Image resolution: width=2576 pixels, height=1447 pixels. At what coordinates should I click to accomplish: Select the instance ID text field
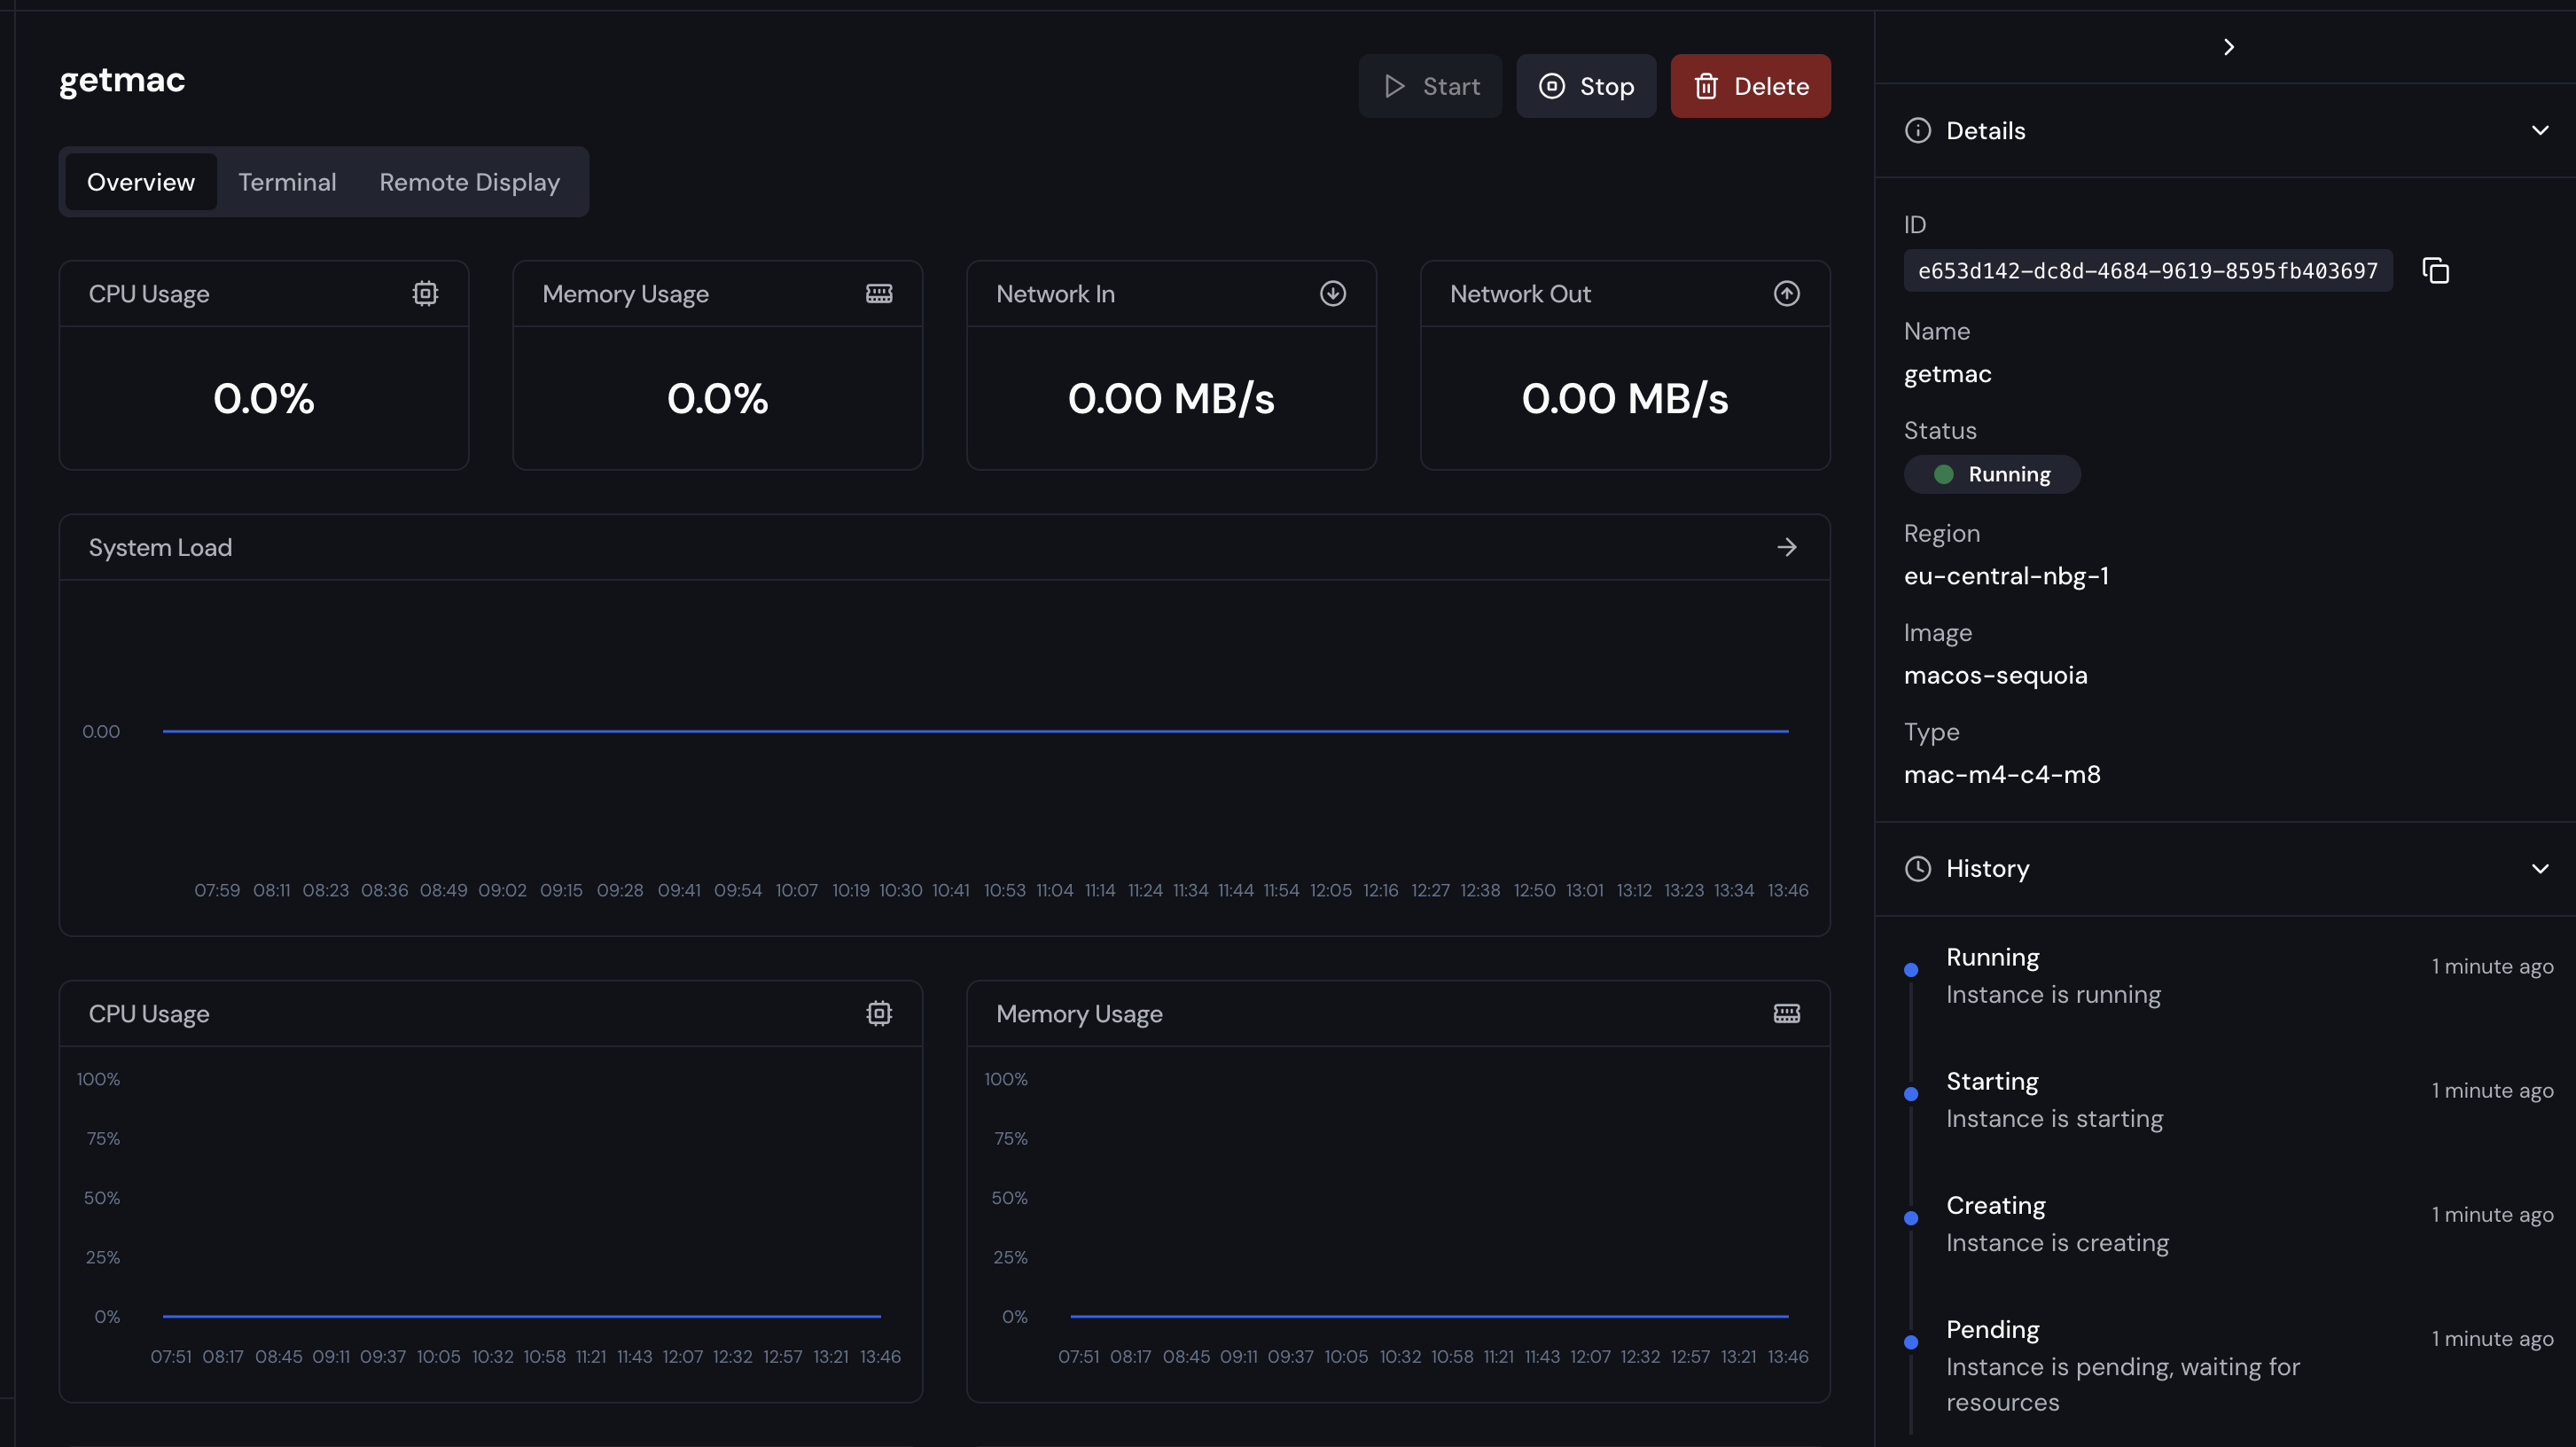click(2148, 270)
